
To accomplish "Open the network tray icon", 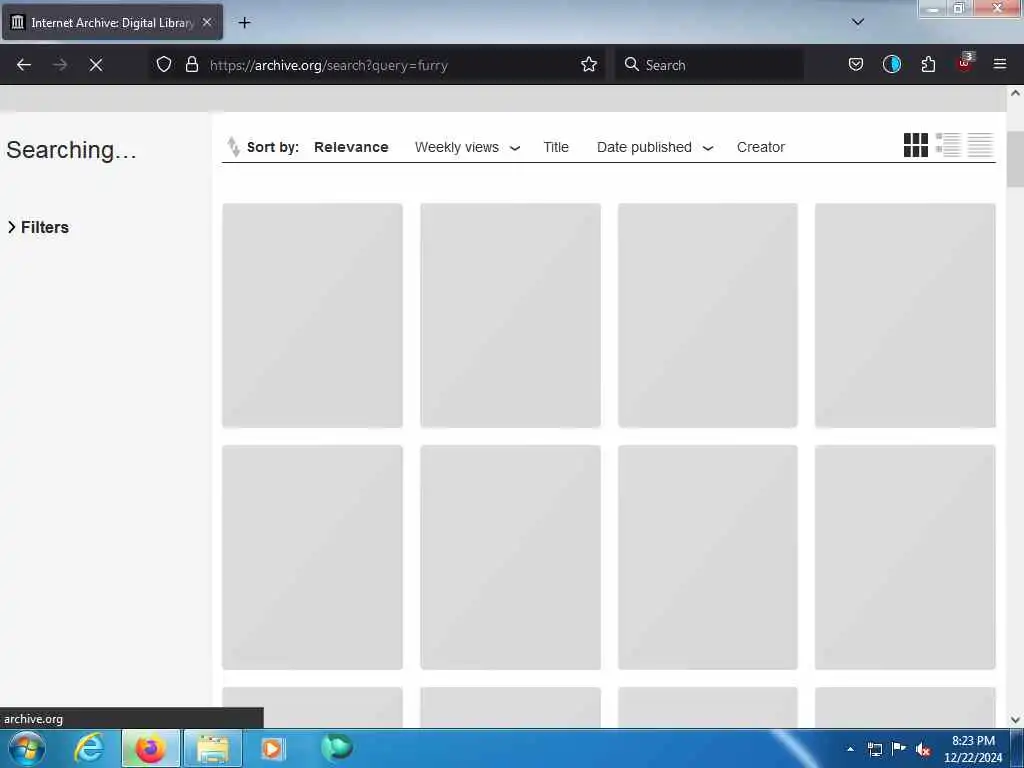I will click(x=874, y=748).
